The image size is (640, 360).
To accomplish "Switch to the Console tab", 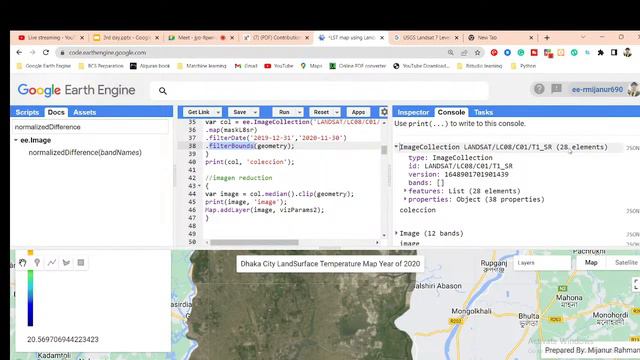I will coord(451,112).
